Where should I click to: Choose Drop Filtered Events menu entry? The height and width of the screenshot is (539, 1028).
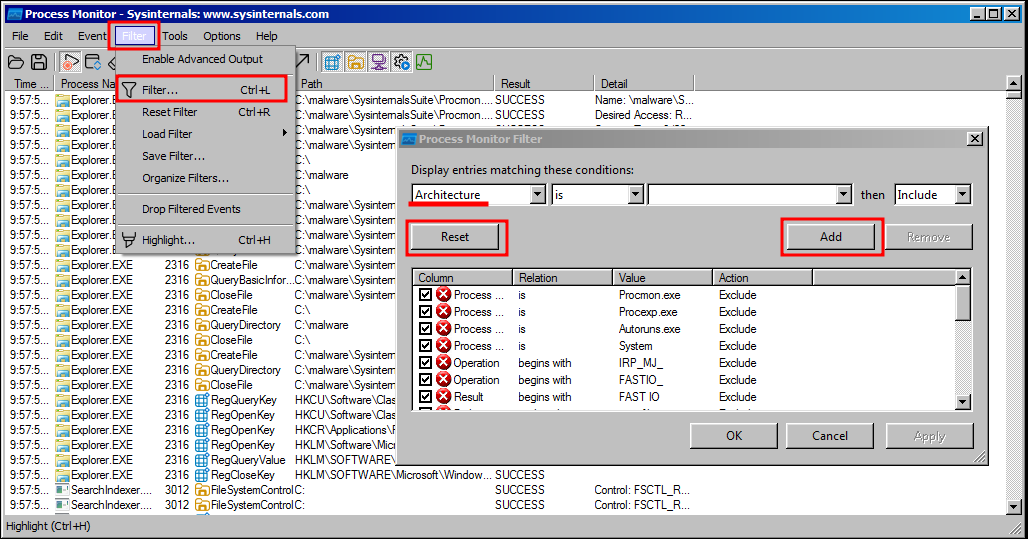[x=206, y=209]
